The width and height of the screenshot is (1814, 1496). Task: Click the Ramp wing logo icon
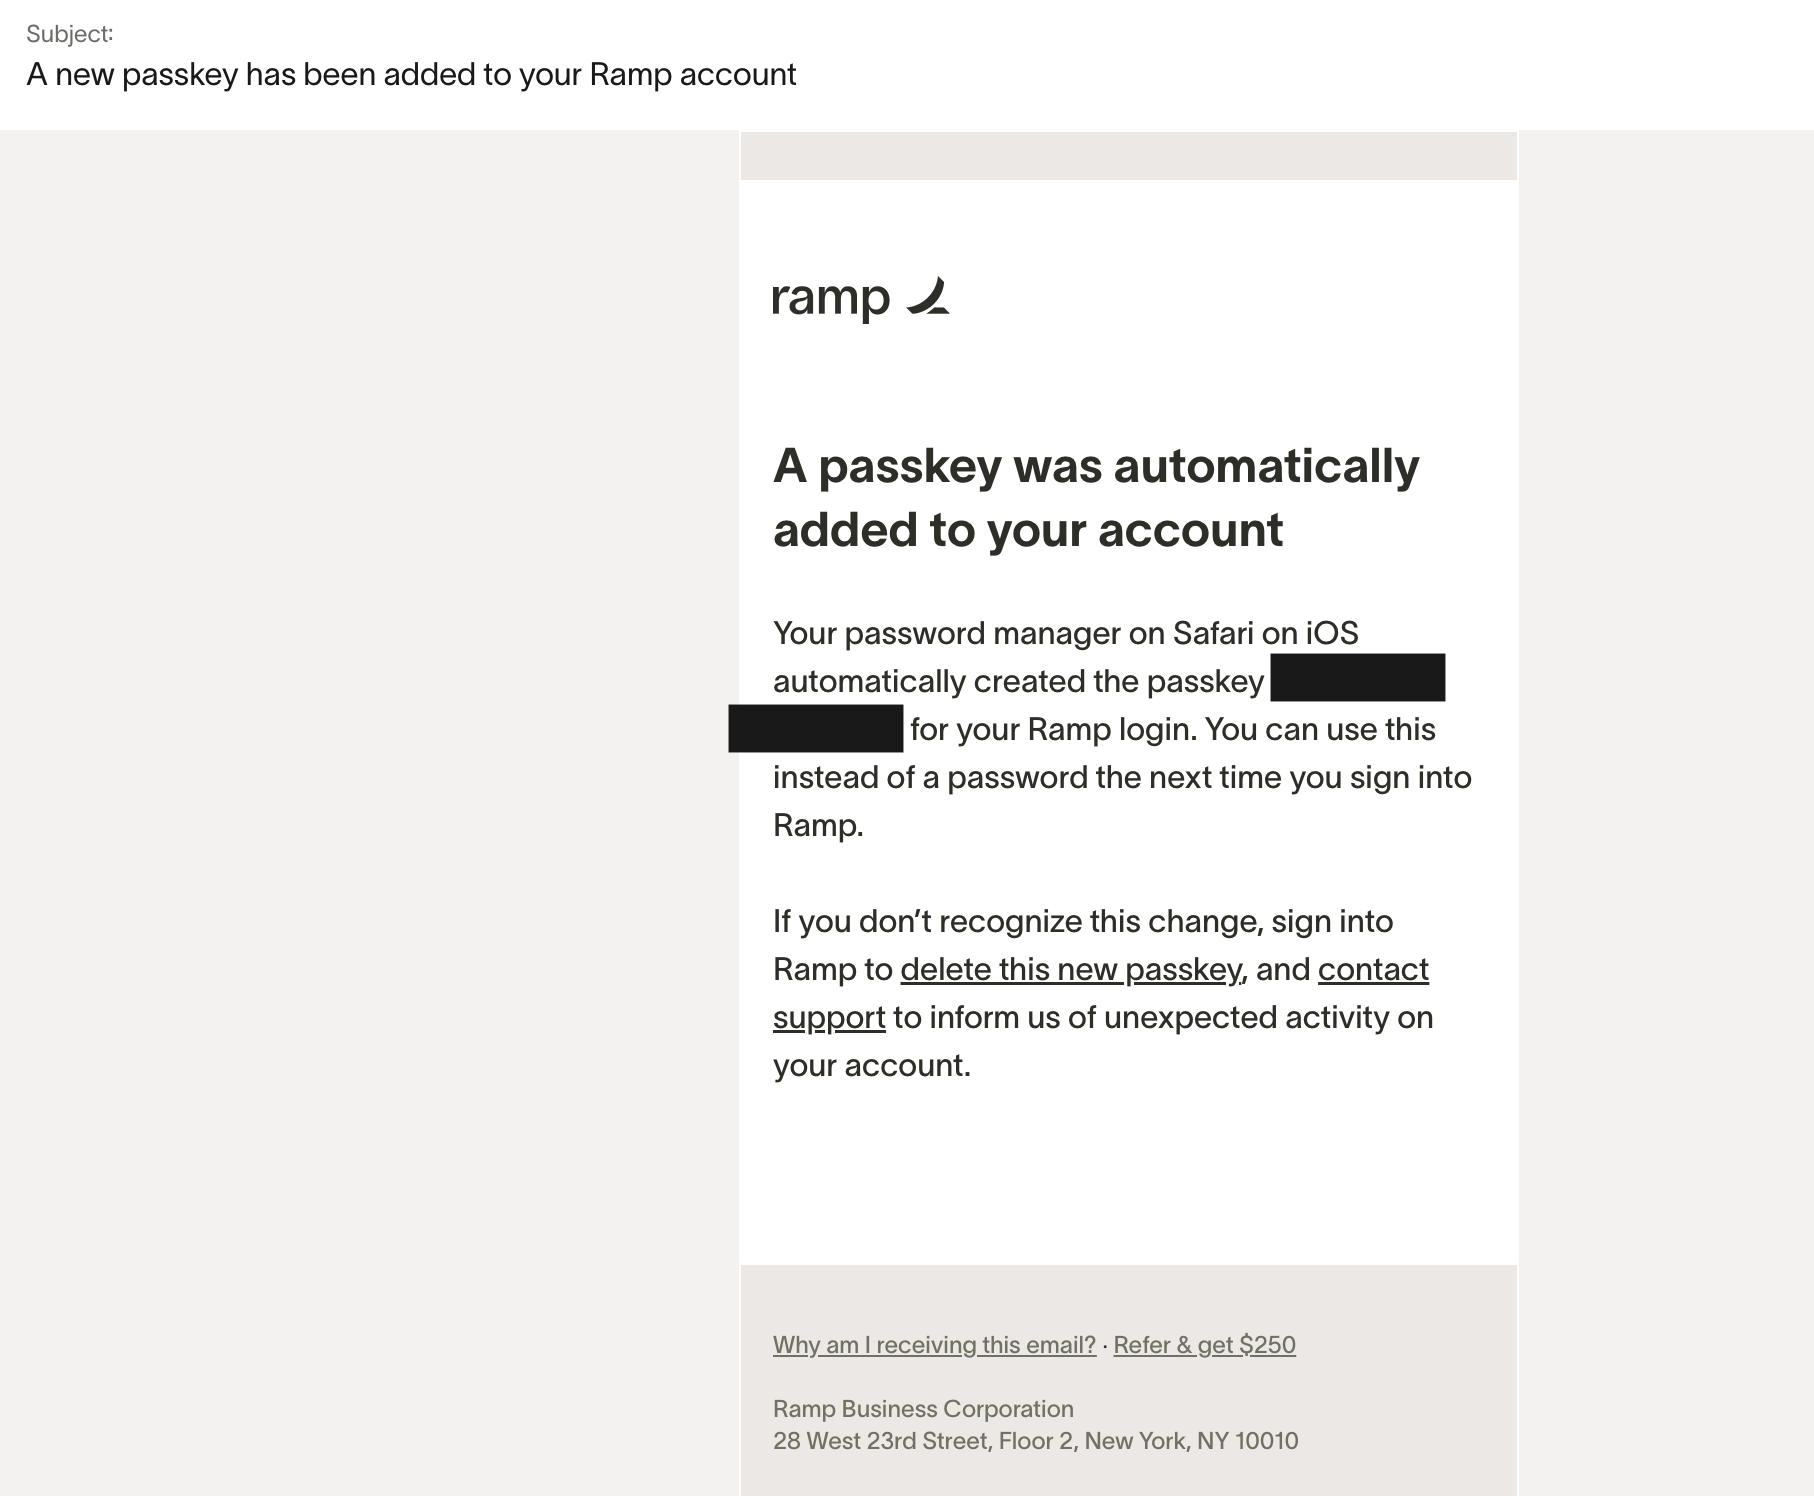tap(928, 296)
